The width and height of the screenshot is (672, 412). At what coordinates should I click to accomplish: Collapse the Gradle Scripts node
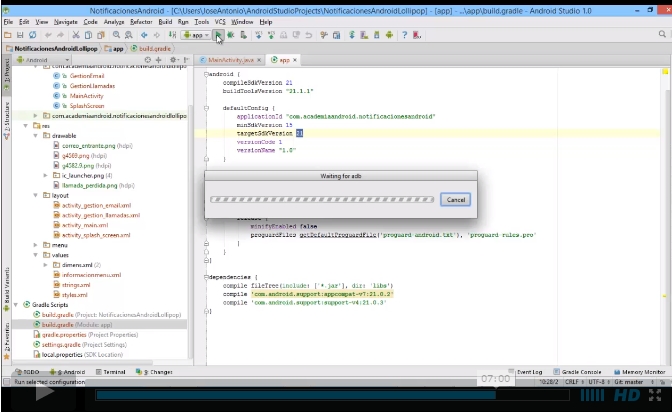pyautogui.click(x=16, y=304)
